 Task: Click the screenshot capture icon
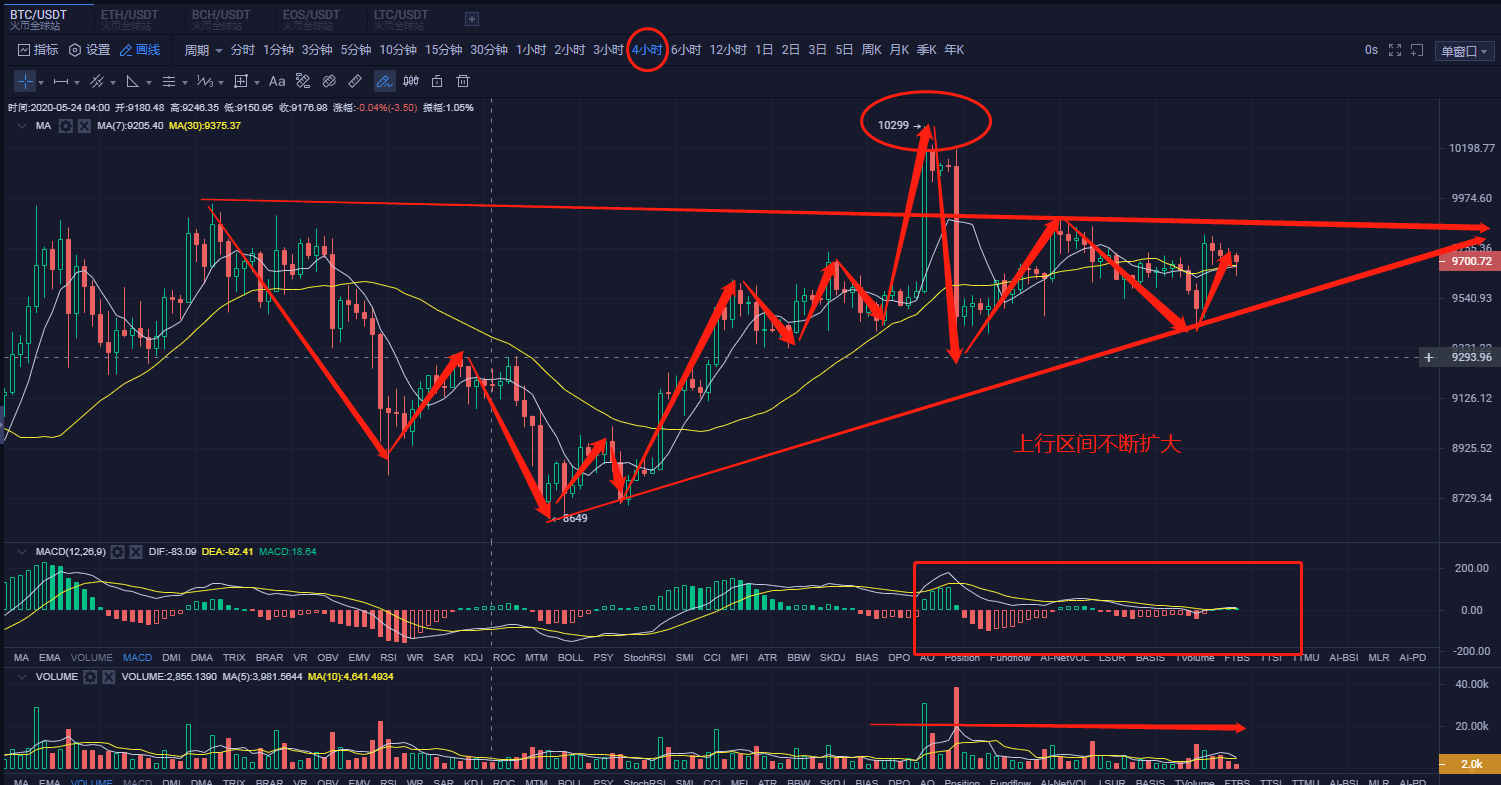[1416, 49]
